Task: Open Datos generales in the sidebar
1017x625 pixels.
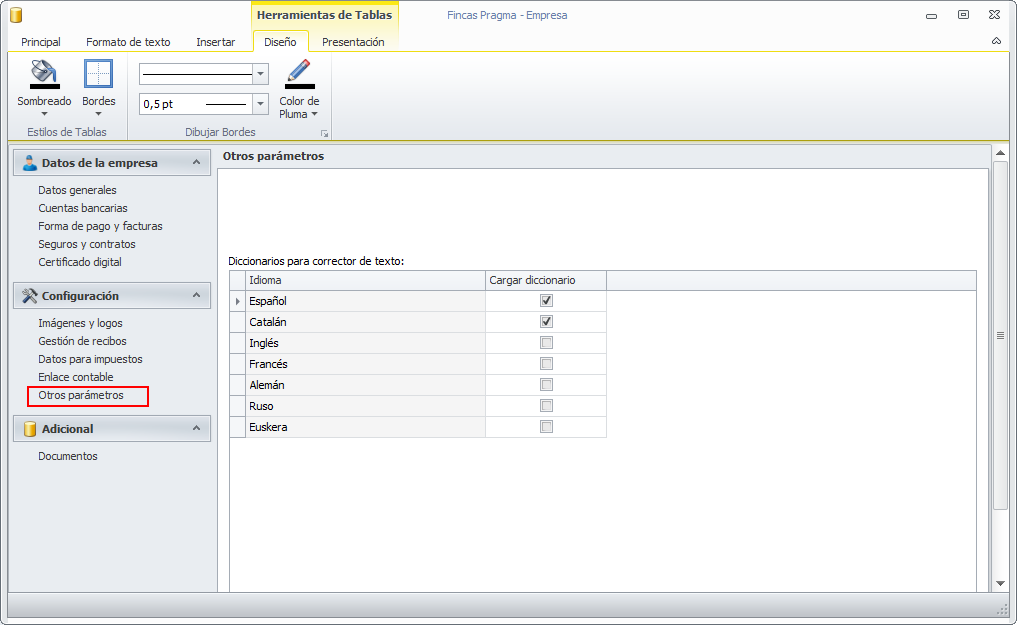Action: [77, 190]
